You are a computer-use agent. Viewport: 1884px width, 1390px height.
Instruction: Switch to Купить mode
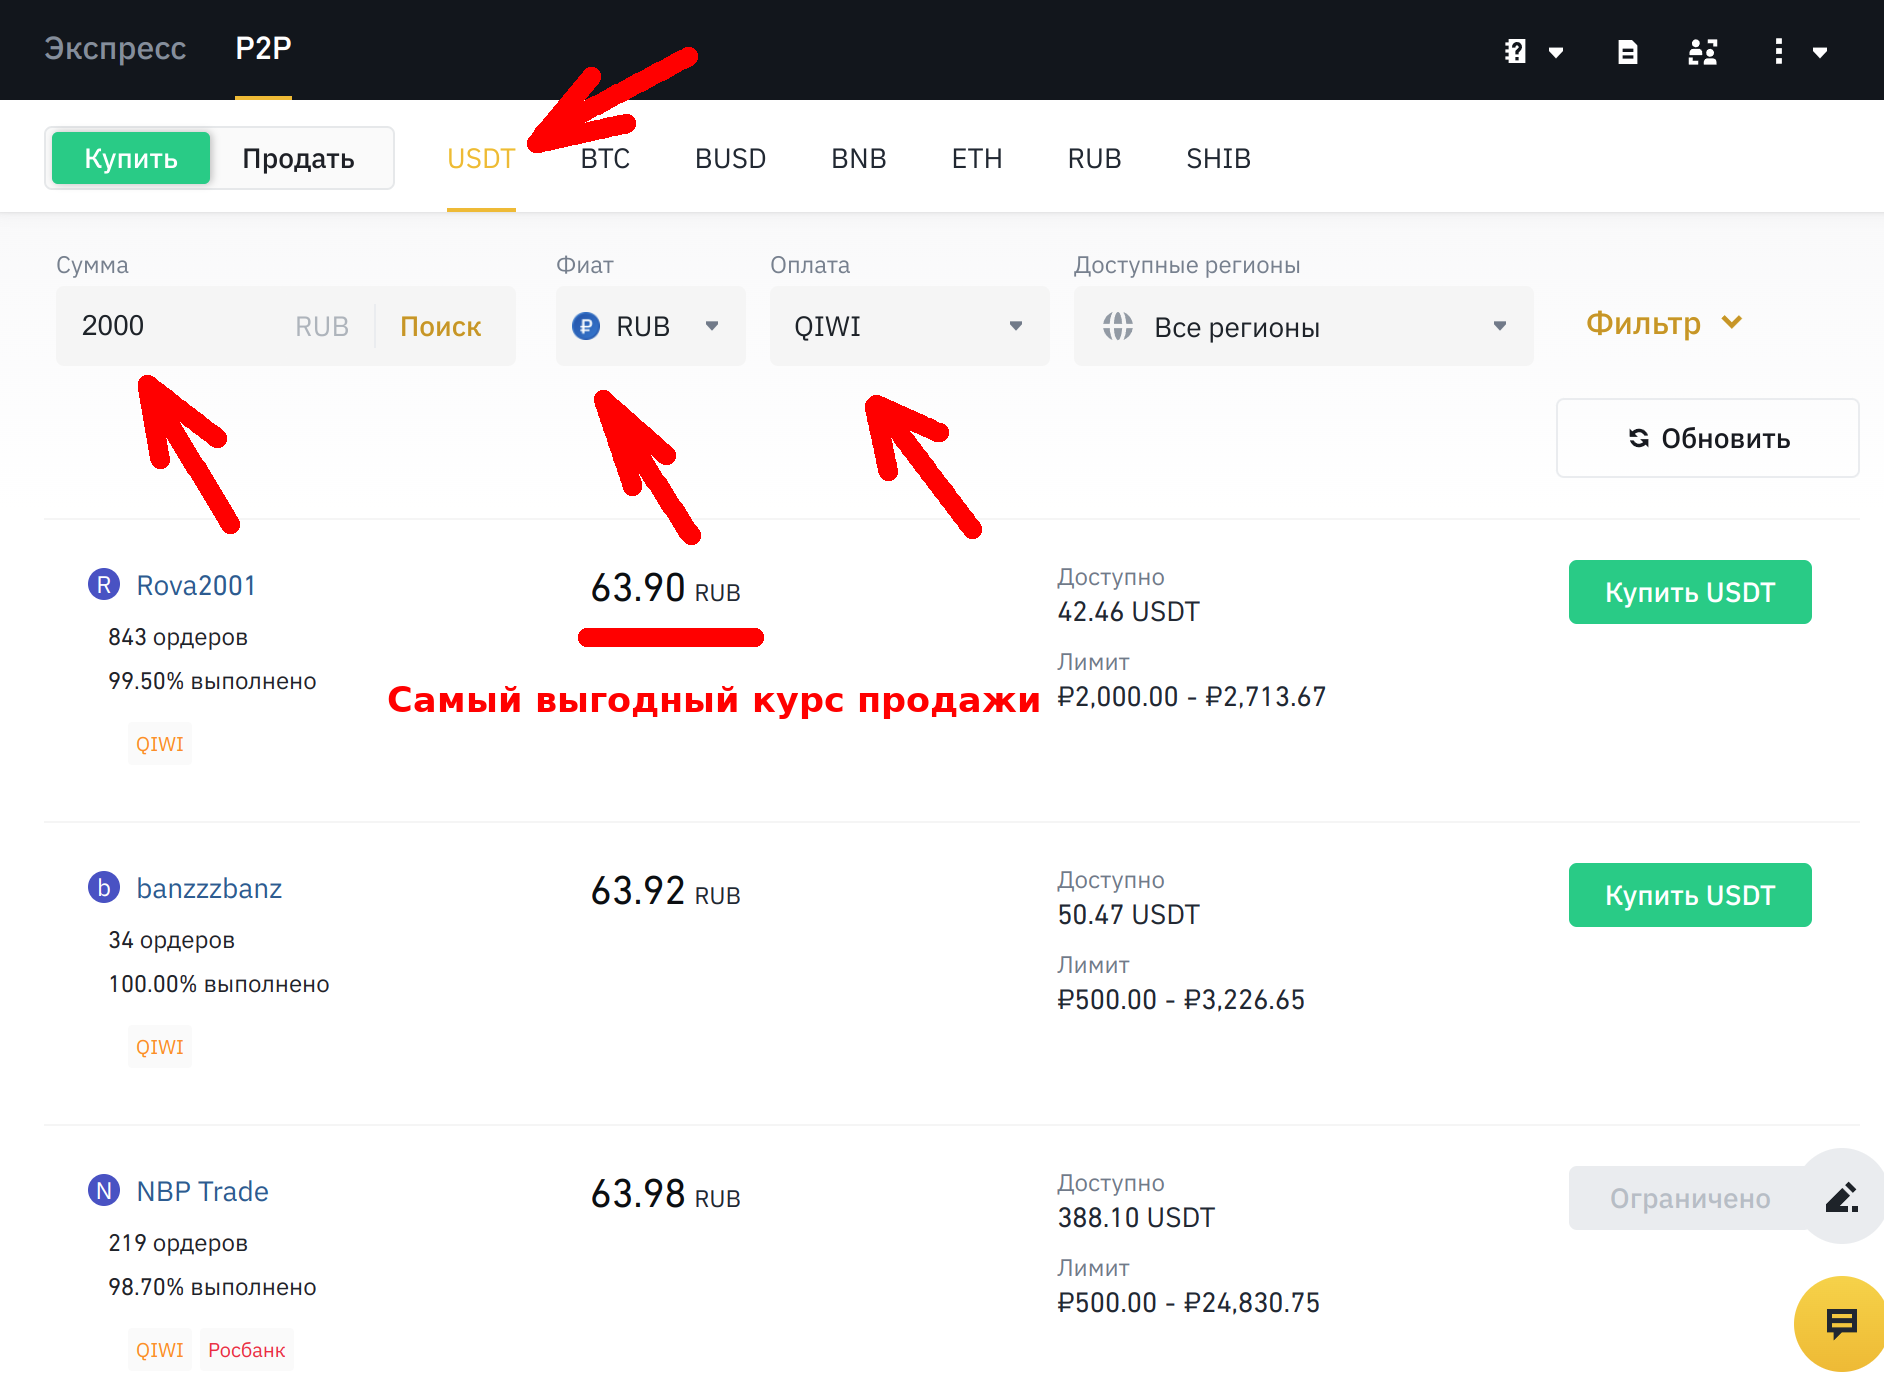pyautogui.click(x=131, y=158)
